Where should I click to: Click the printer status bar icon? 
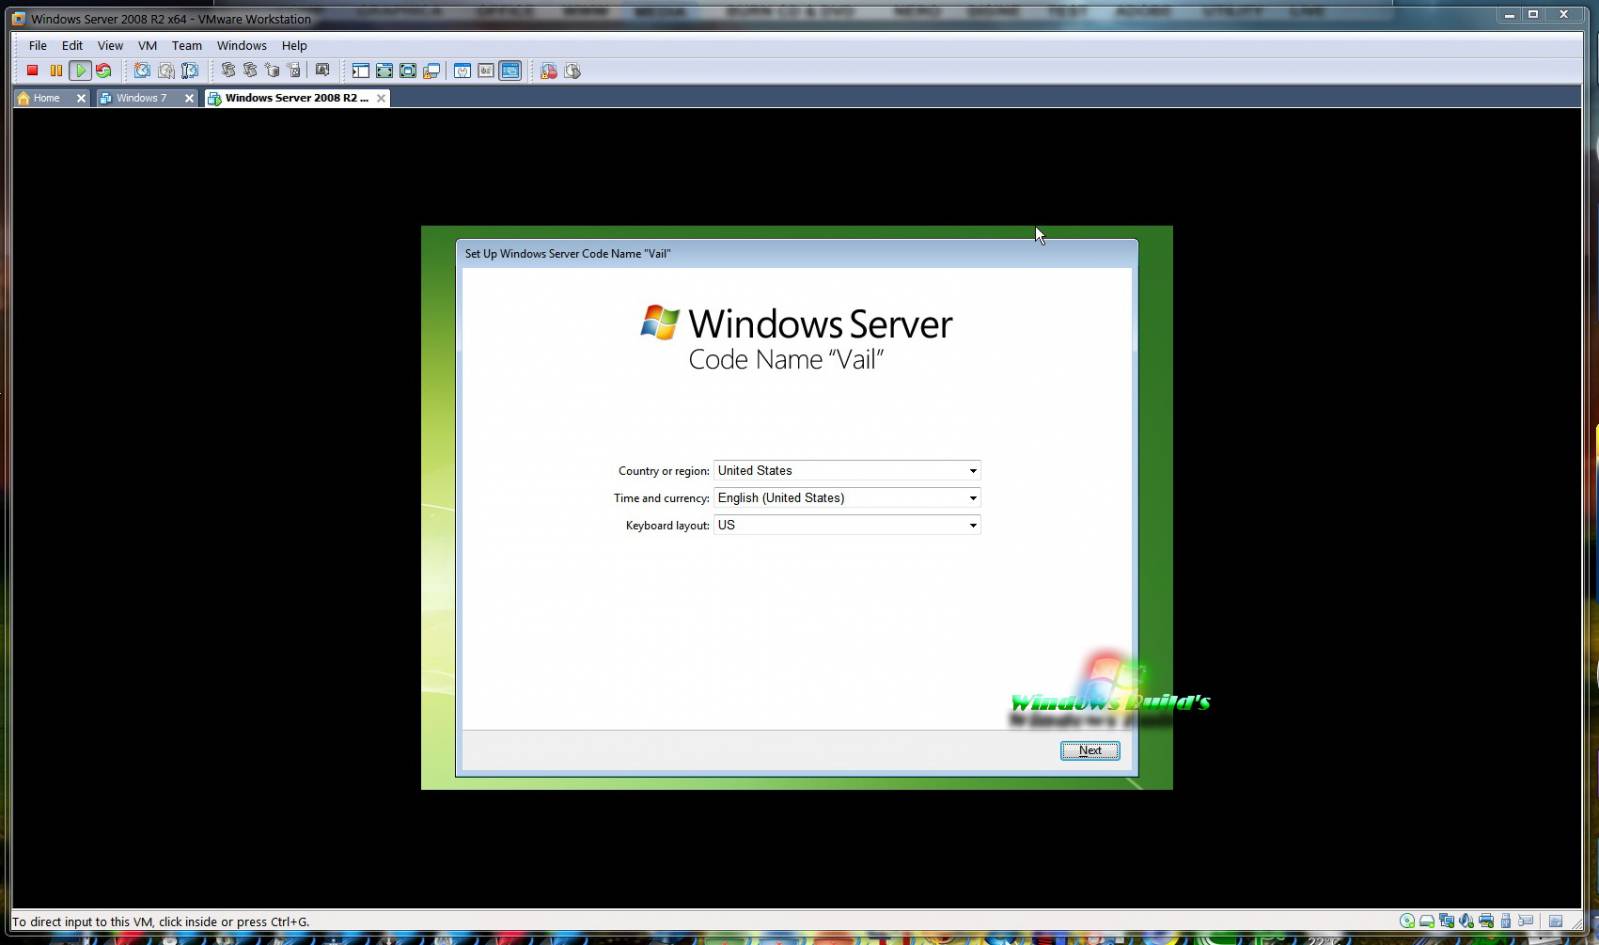(1486, 921)
